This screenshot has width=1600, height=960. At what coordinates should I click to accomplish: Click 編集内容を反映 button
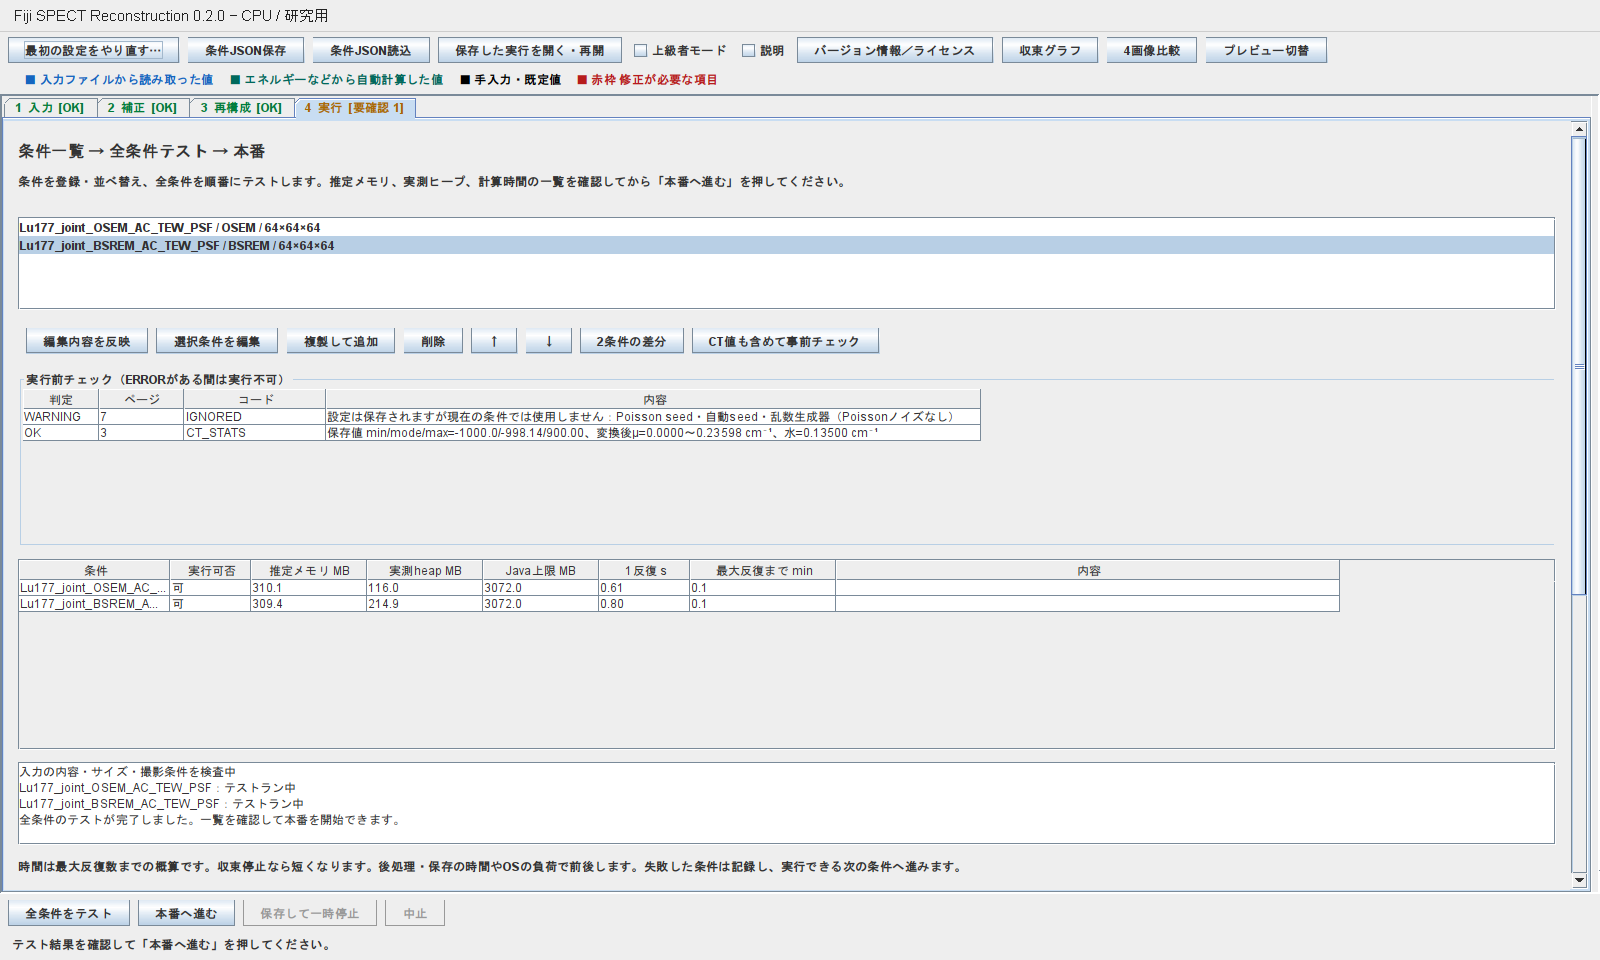(x=87, y=341)
